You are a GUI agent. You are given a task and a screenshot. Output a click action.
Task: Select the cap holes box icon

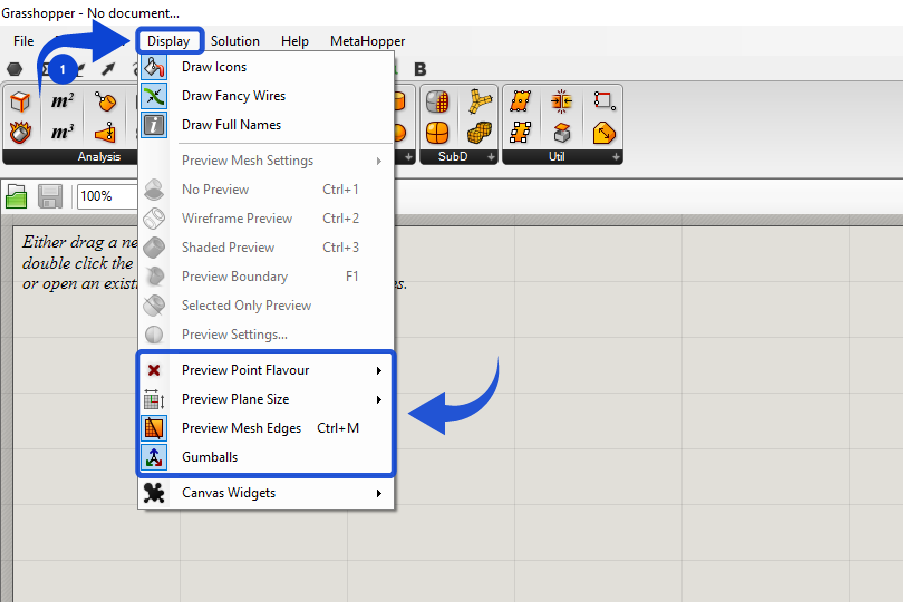[x=562, y=133]
